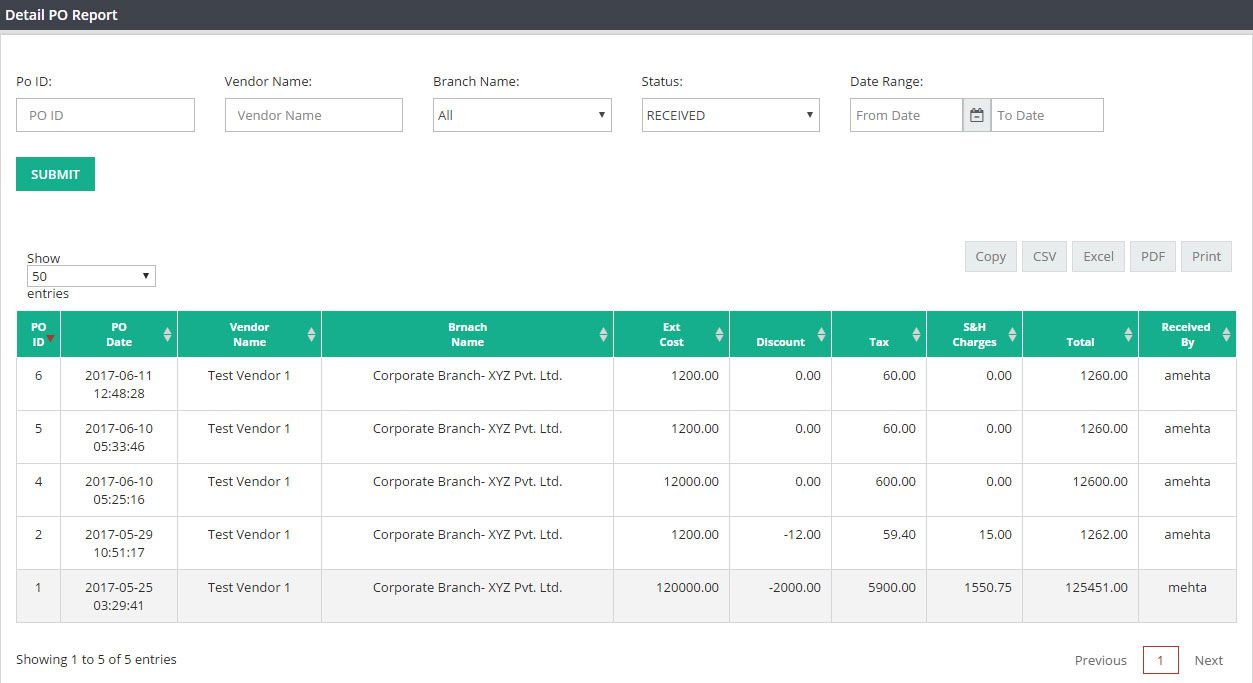Click the PDF export button
The width and height of the screenshot is (1253, 683).
pos(1153,256)
